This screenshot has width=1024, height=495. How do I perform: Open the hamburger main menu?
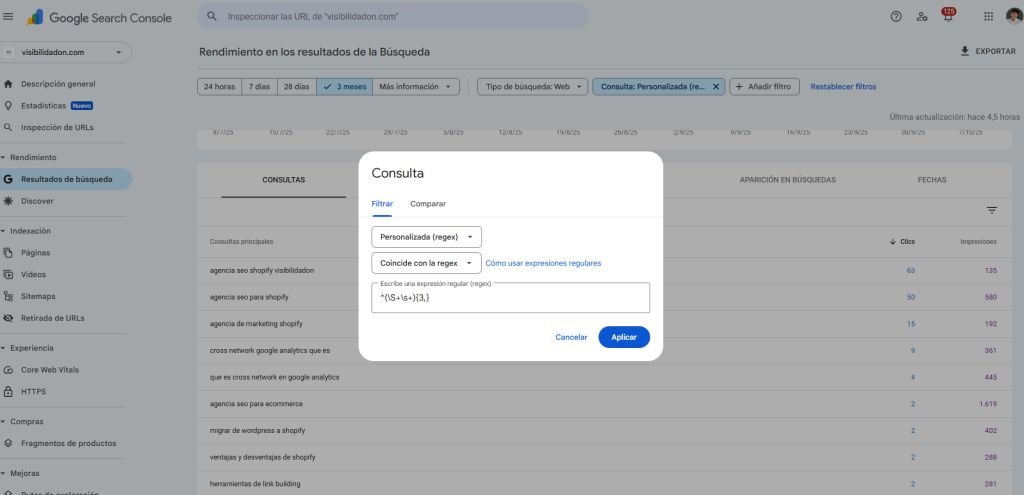(9, 17)
